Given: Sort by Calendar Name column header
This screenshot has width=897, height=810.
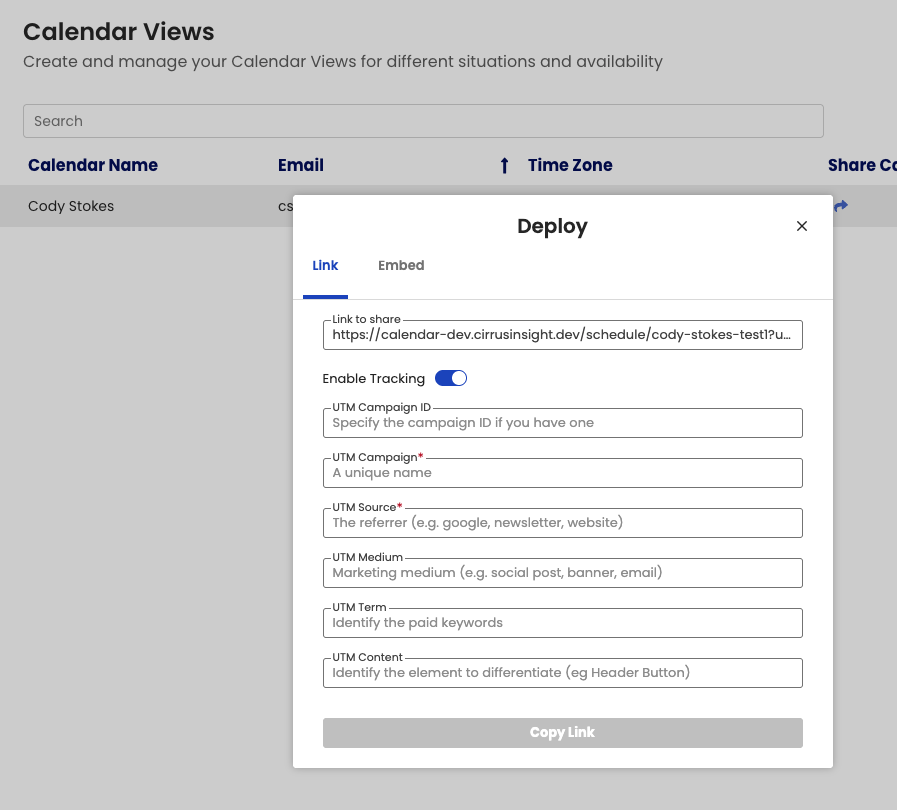Looking at the screenshot, I should [93, 165].
